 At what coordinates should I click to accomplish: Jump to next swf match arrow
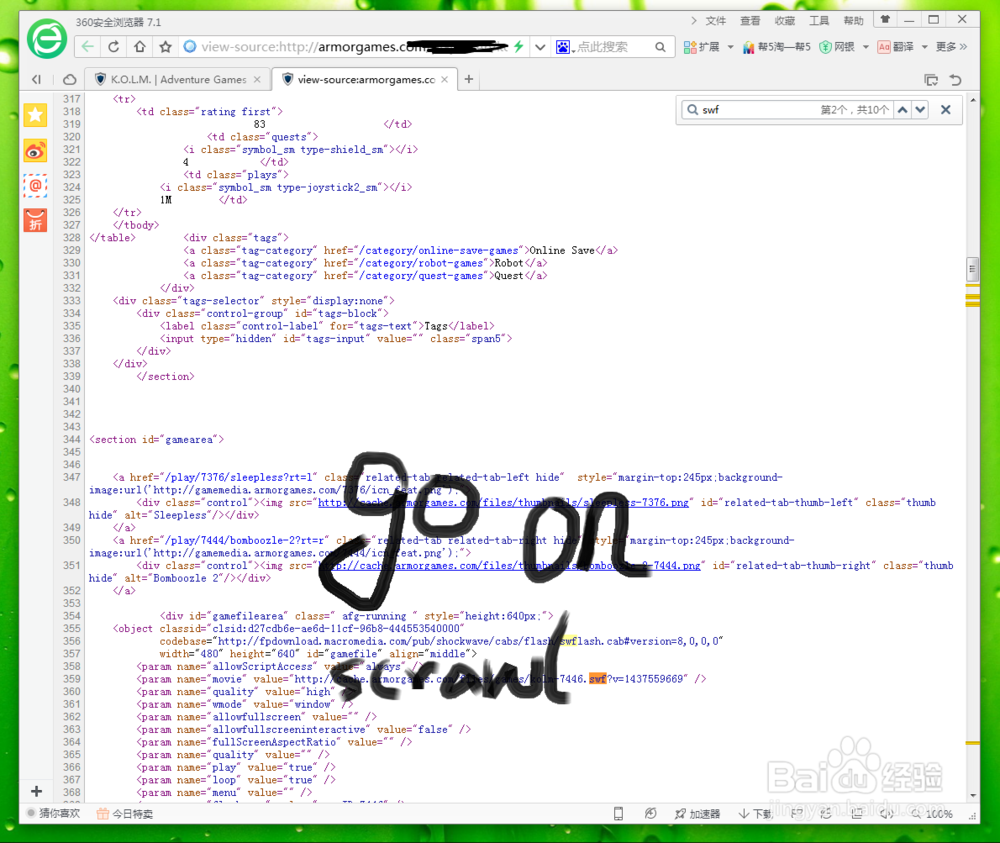point(920,110)
